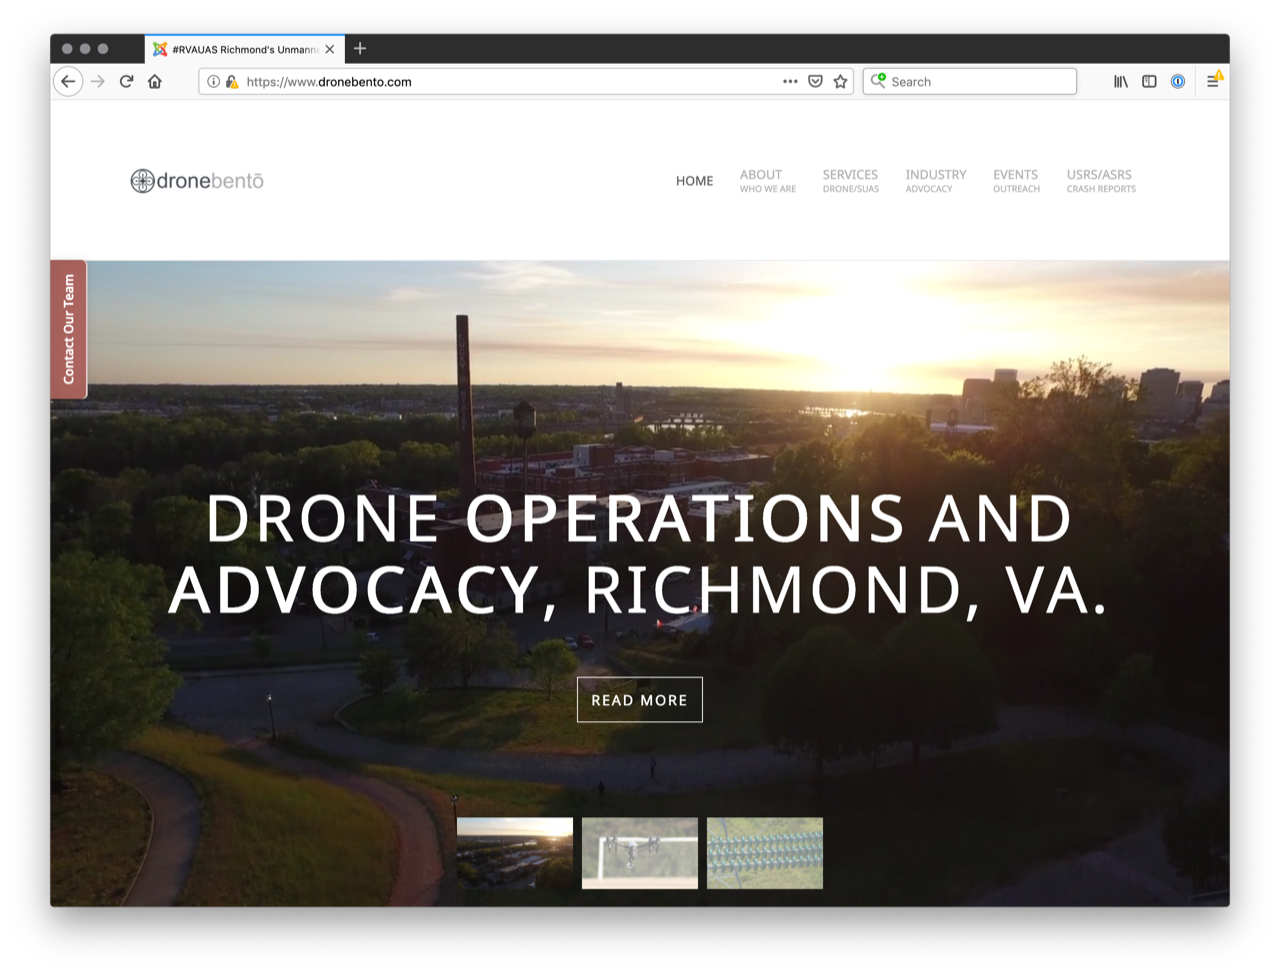Open USRS/ASRS Crash Reports menu
1280x973 pixels.
click(1101, 181)
